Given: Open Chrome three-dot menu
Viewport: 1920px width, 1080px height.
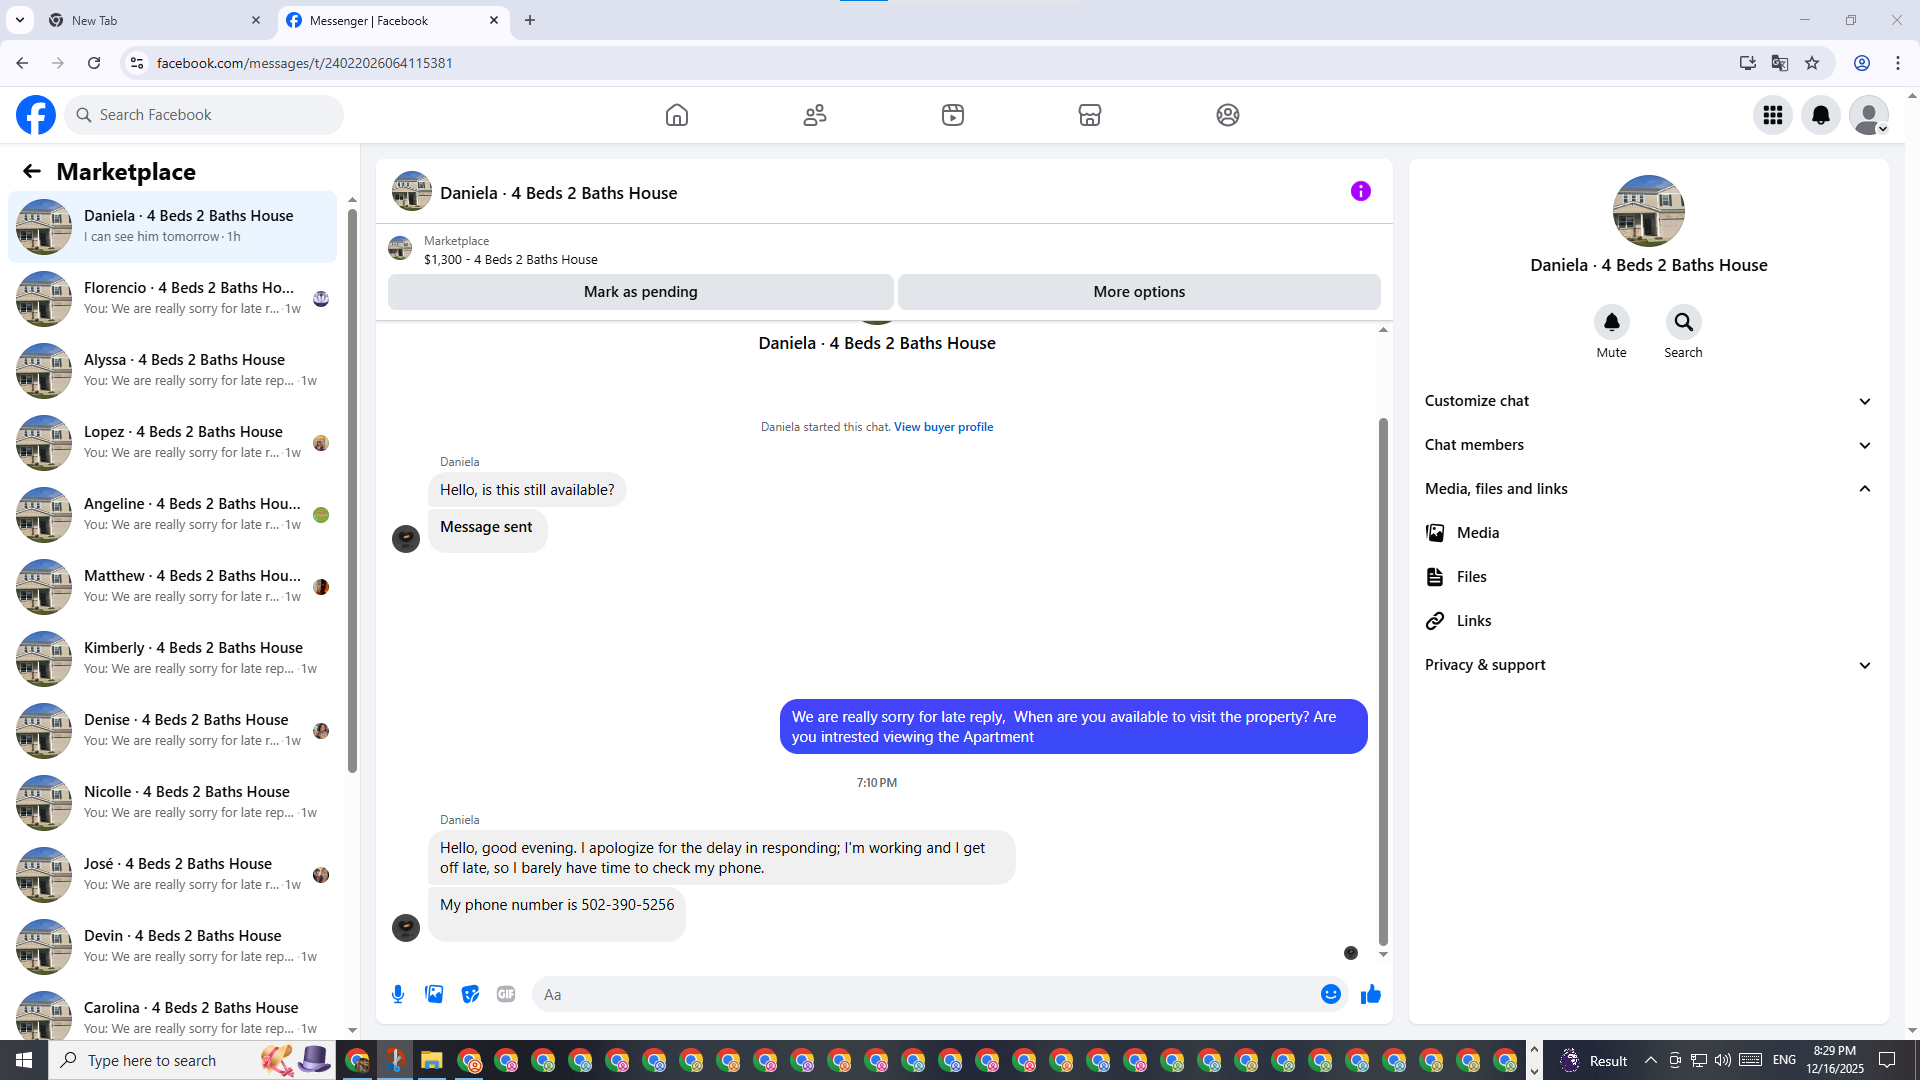Looking at the screenshot, I should click(1898, 63).
